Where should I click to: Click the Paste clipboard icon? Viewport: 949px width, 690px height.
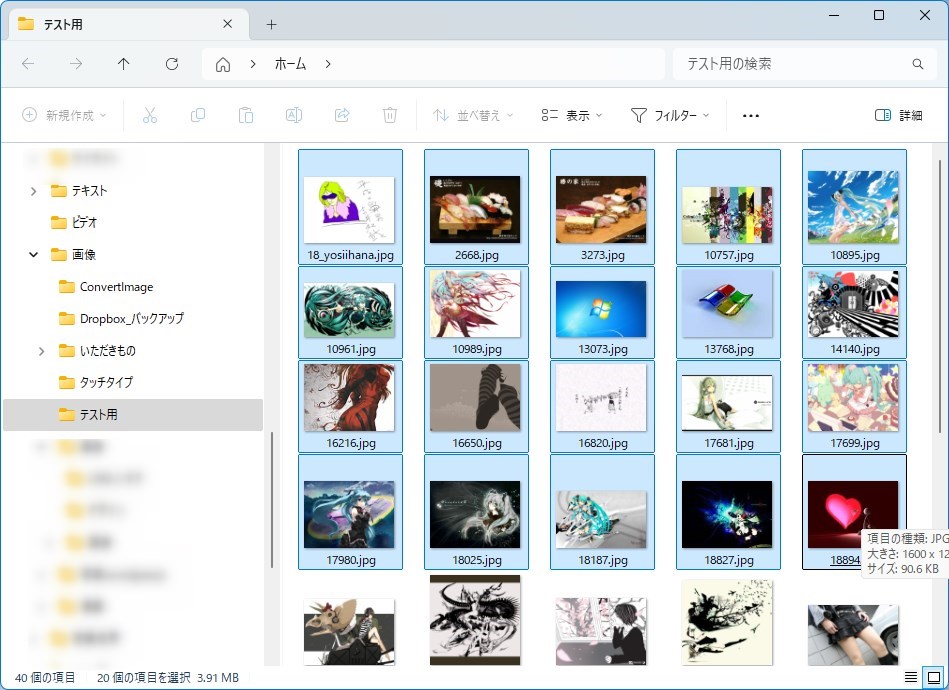[x=246, y=115]
